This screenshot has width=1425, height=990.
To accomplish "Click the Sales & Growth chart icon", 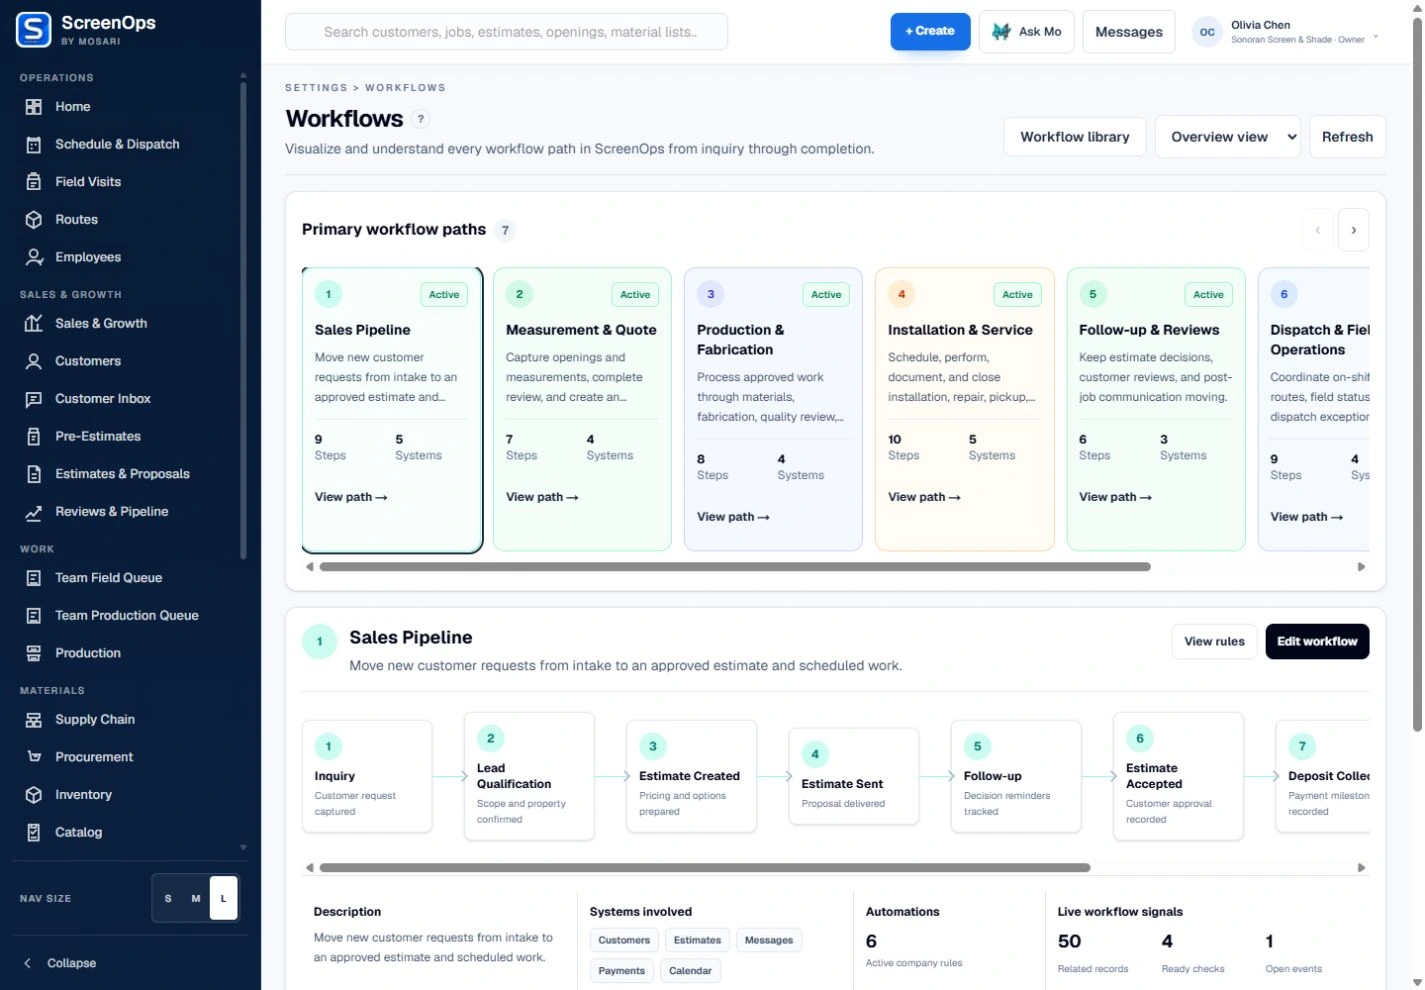I will [x=33, y=324].
